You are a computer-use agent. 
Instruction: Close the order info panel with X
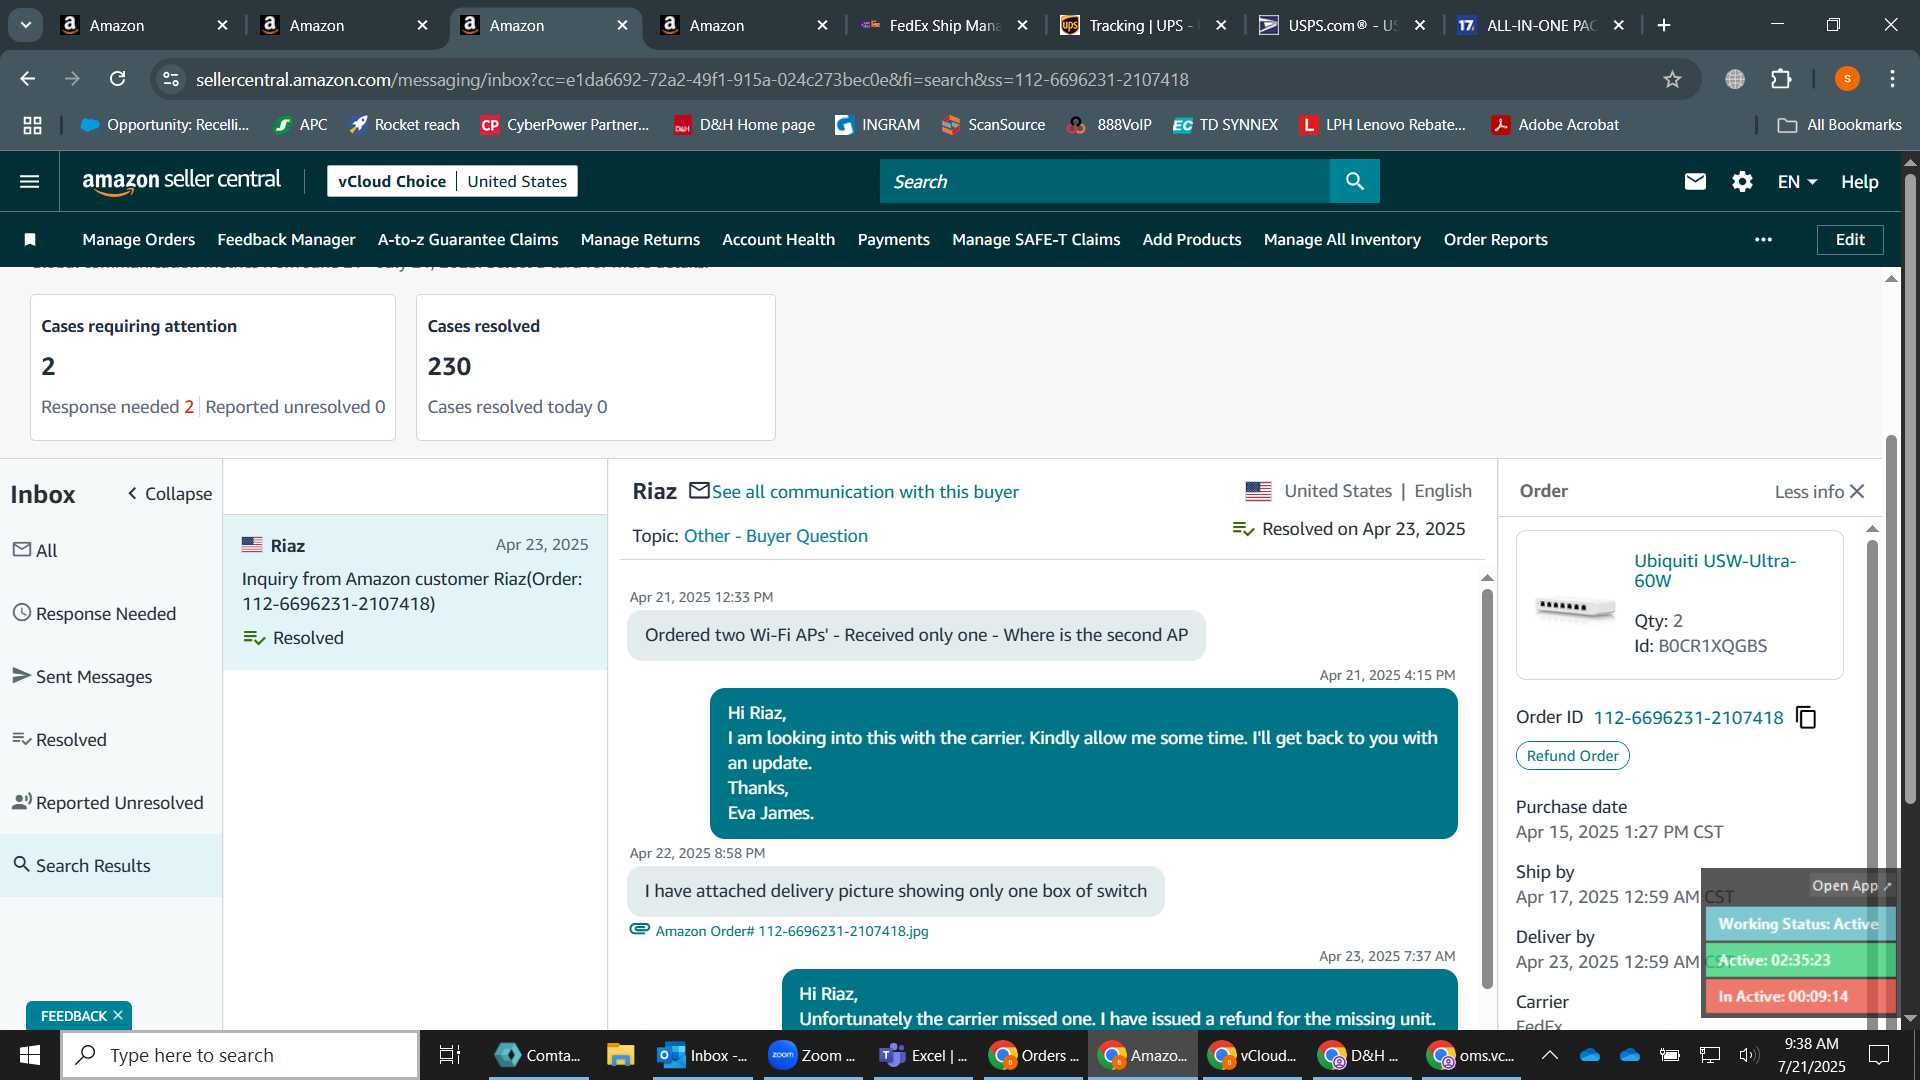(x=1857, y=491)
